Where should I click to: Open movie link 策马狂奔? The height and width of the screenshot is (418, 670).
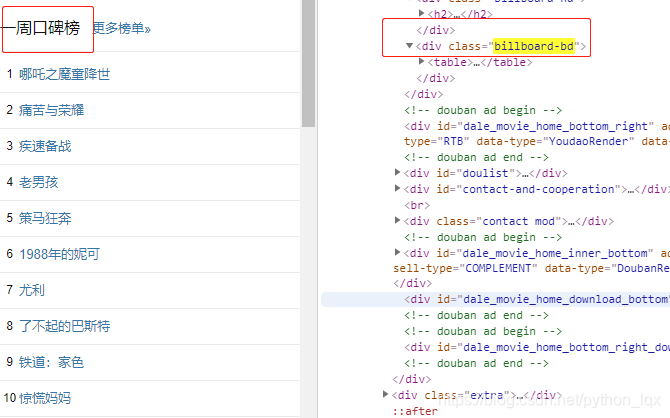point(45,218)
